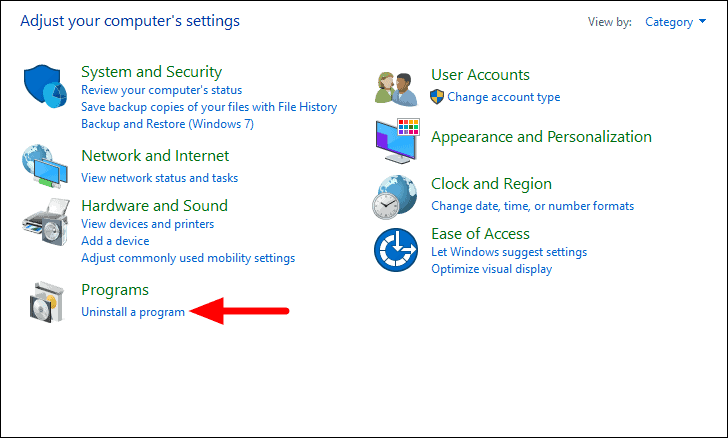This screenshot has width=728, height=438.
Task: Click the Ease of Access icon
Action: coord(396,250)
